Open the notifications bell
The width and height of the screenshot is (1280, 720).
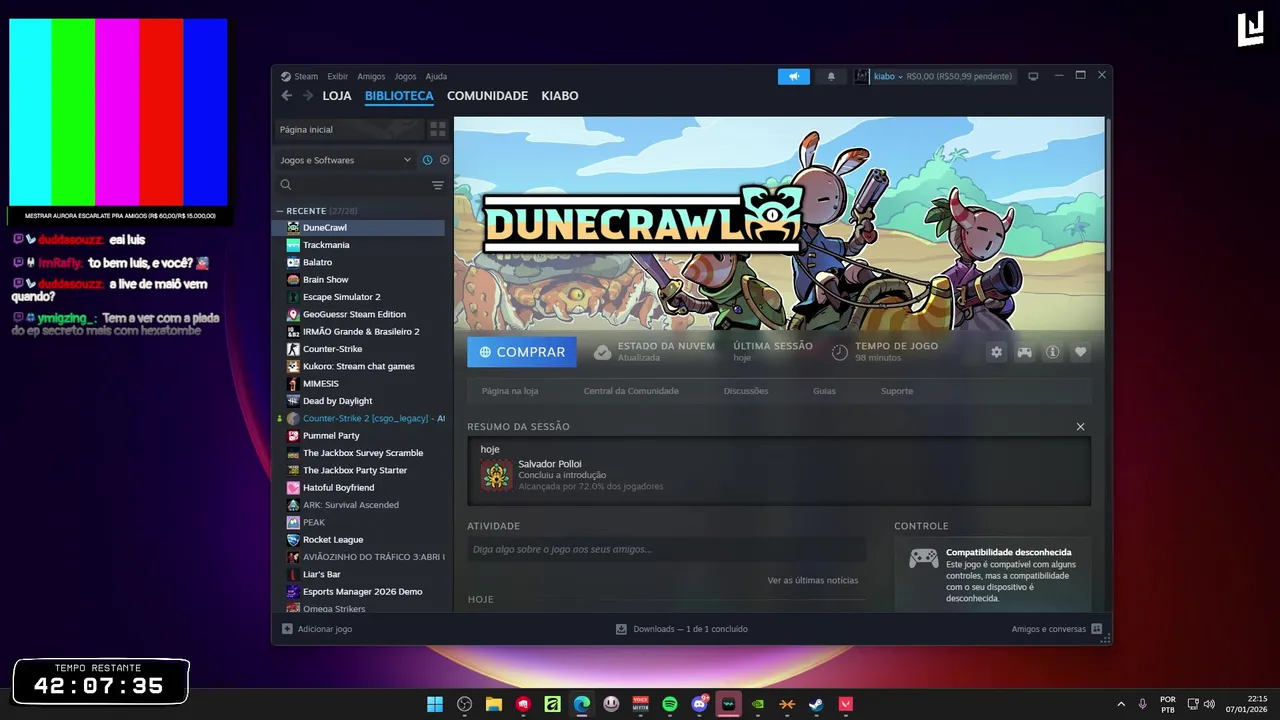click(x=831, y=76)
